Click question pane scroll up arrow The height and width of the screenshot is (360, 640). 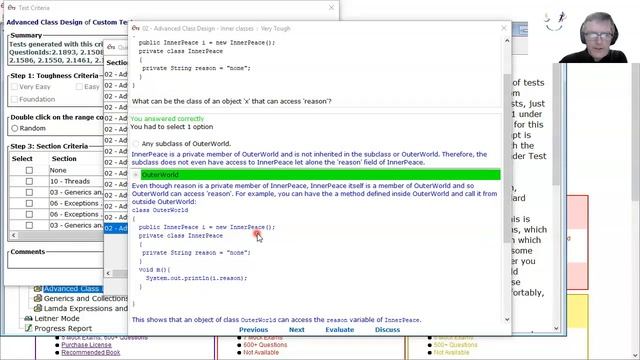pos(507,41)
